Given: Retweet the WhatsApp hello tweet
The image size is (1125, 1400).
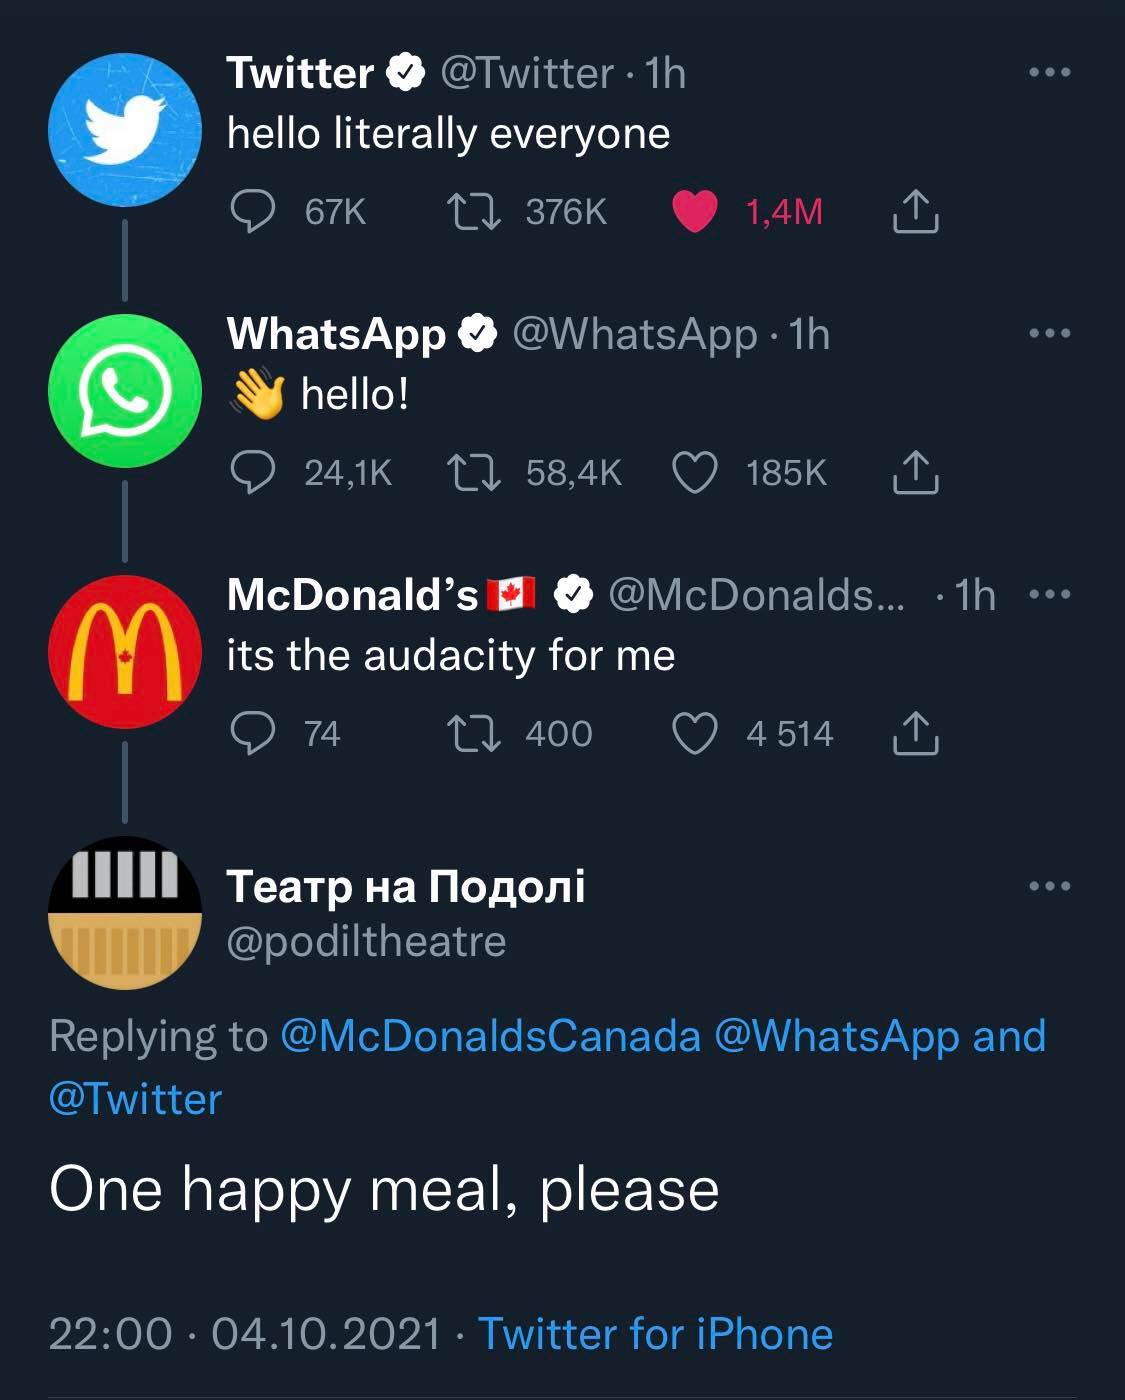Looking at the screenshot, I should coord(475,473).
